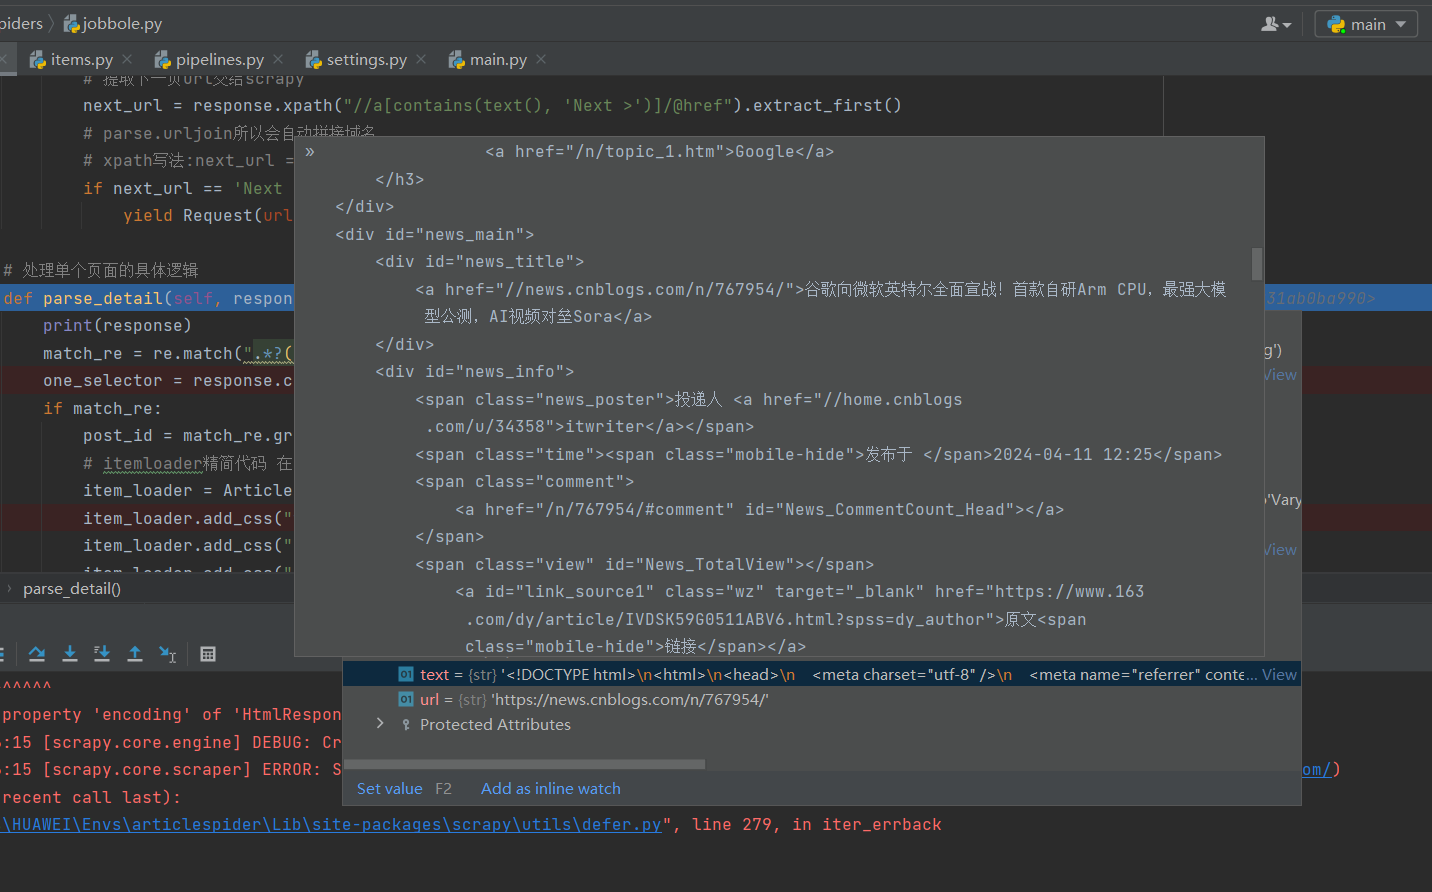
Task: Click the print(response) code line
Action: point(117,326)
